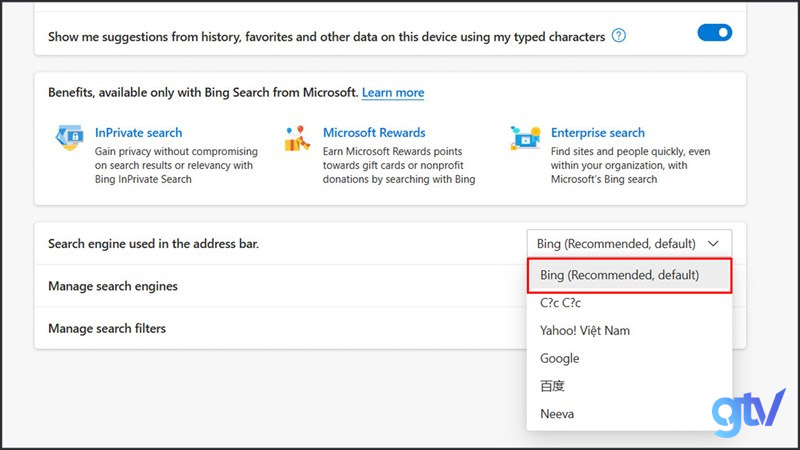This screenshot has height=450, width=800.
Task: Select Bing (Recommended, default) from the list
Action: coord(619,275)
